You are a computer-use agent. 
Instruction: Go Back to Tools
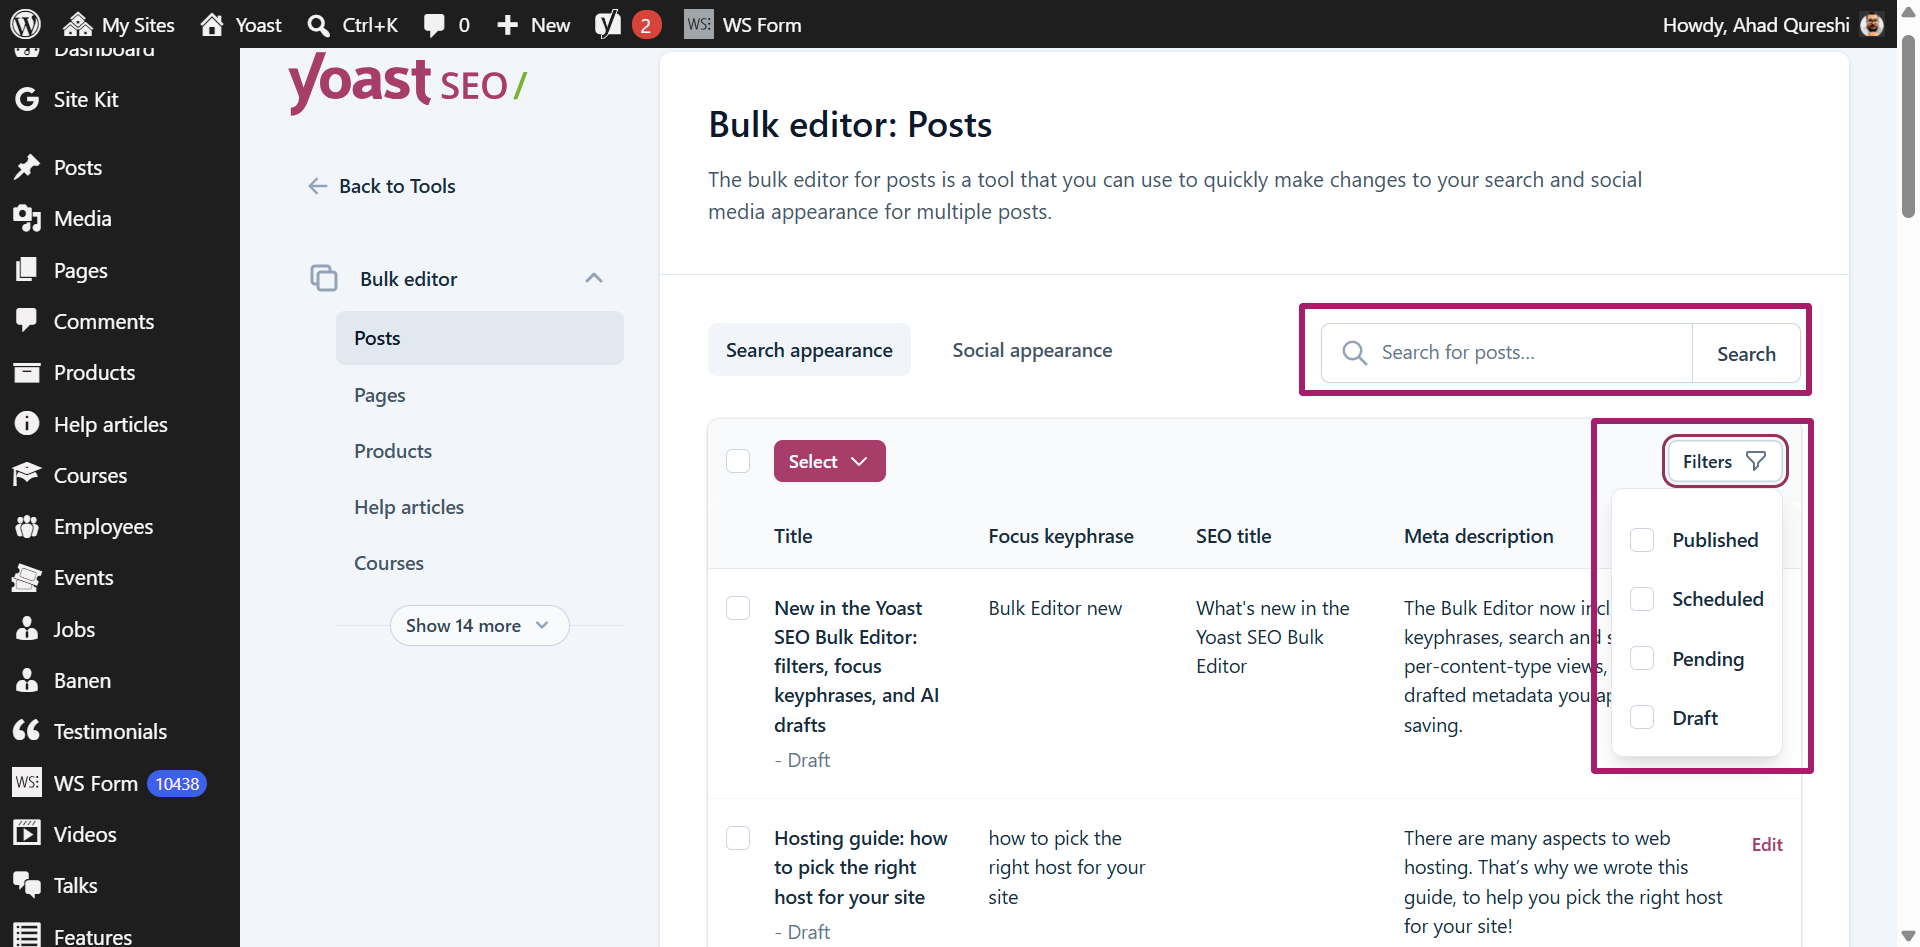[x=382, y=186]
